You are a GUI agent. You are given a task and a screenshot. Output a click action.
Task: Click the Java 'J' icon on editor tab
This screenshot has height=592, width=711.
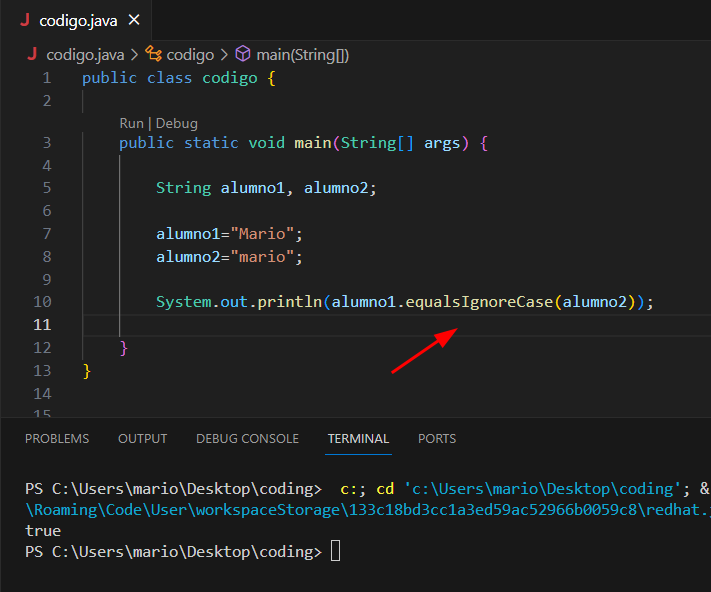(x=25, y=20)
